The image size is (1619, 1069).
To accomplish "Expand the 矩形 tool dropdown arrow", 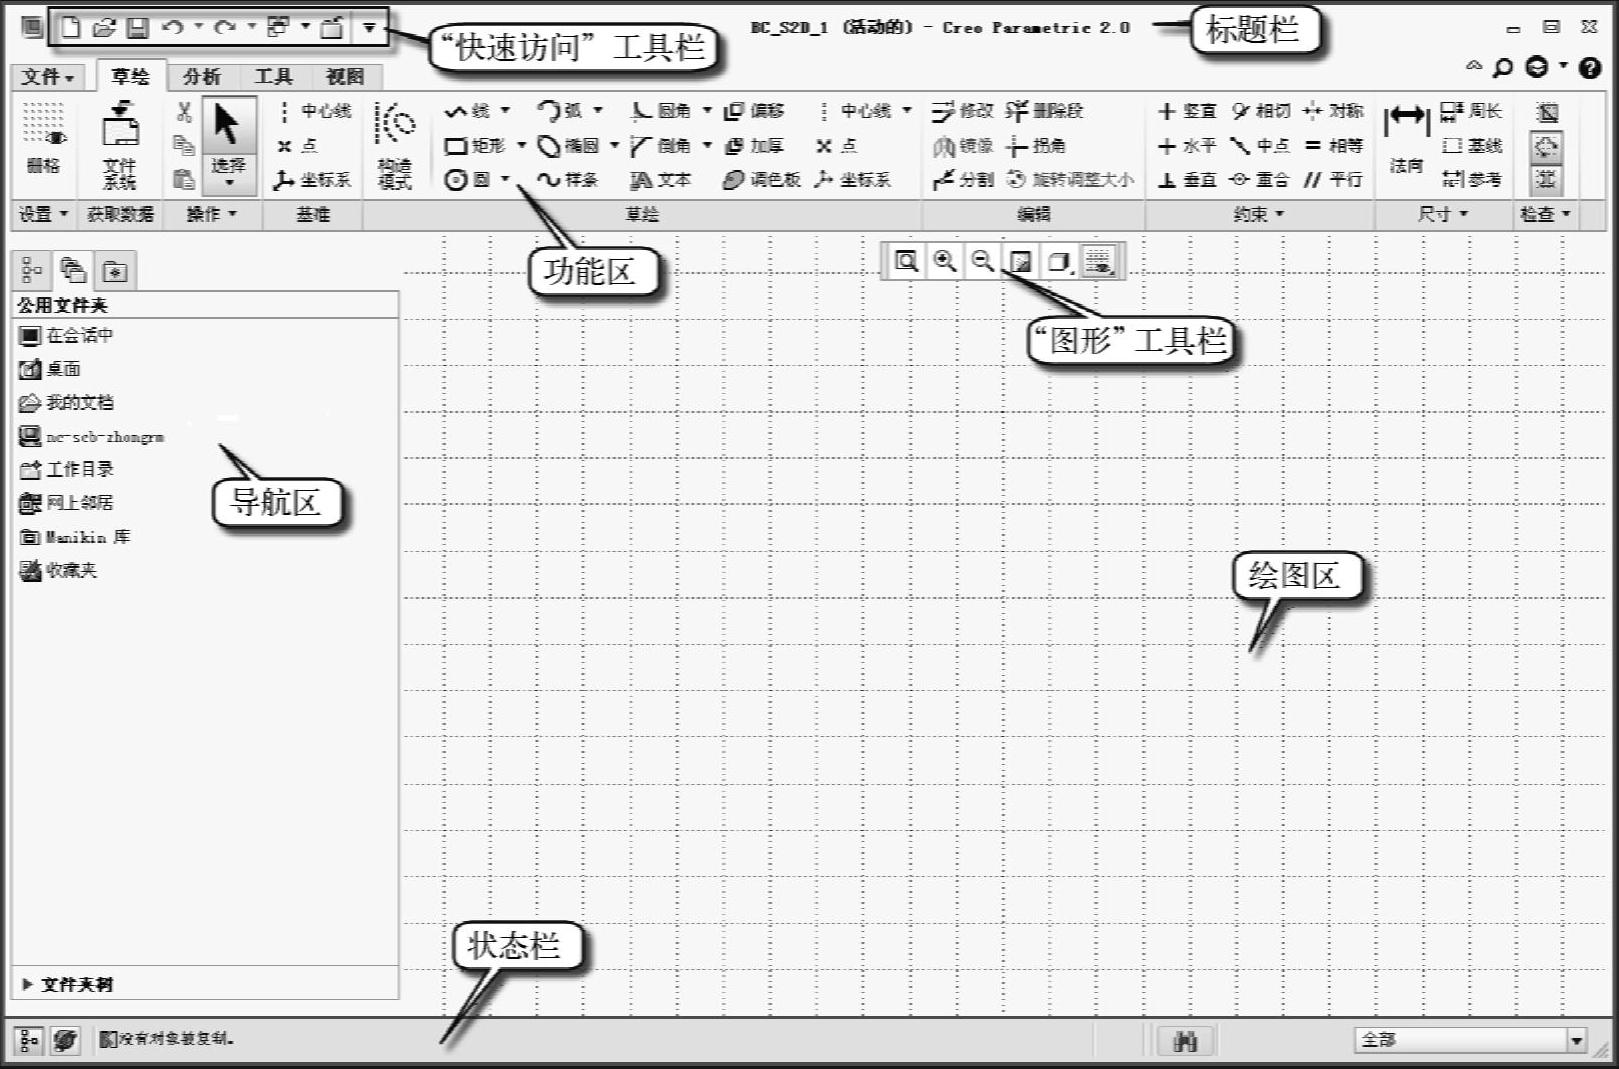I will pos(521,146).
